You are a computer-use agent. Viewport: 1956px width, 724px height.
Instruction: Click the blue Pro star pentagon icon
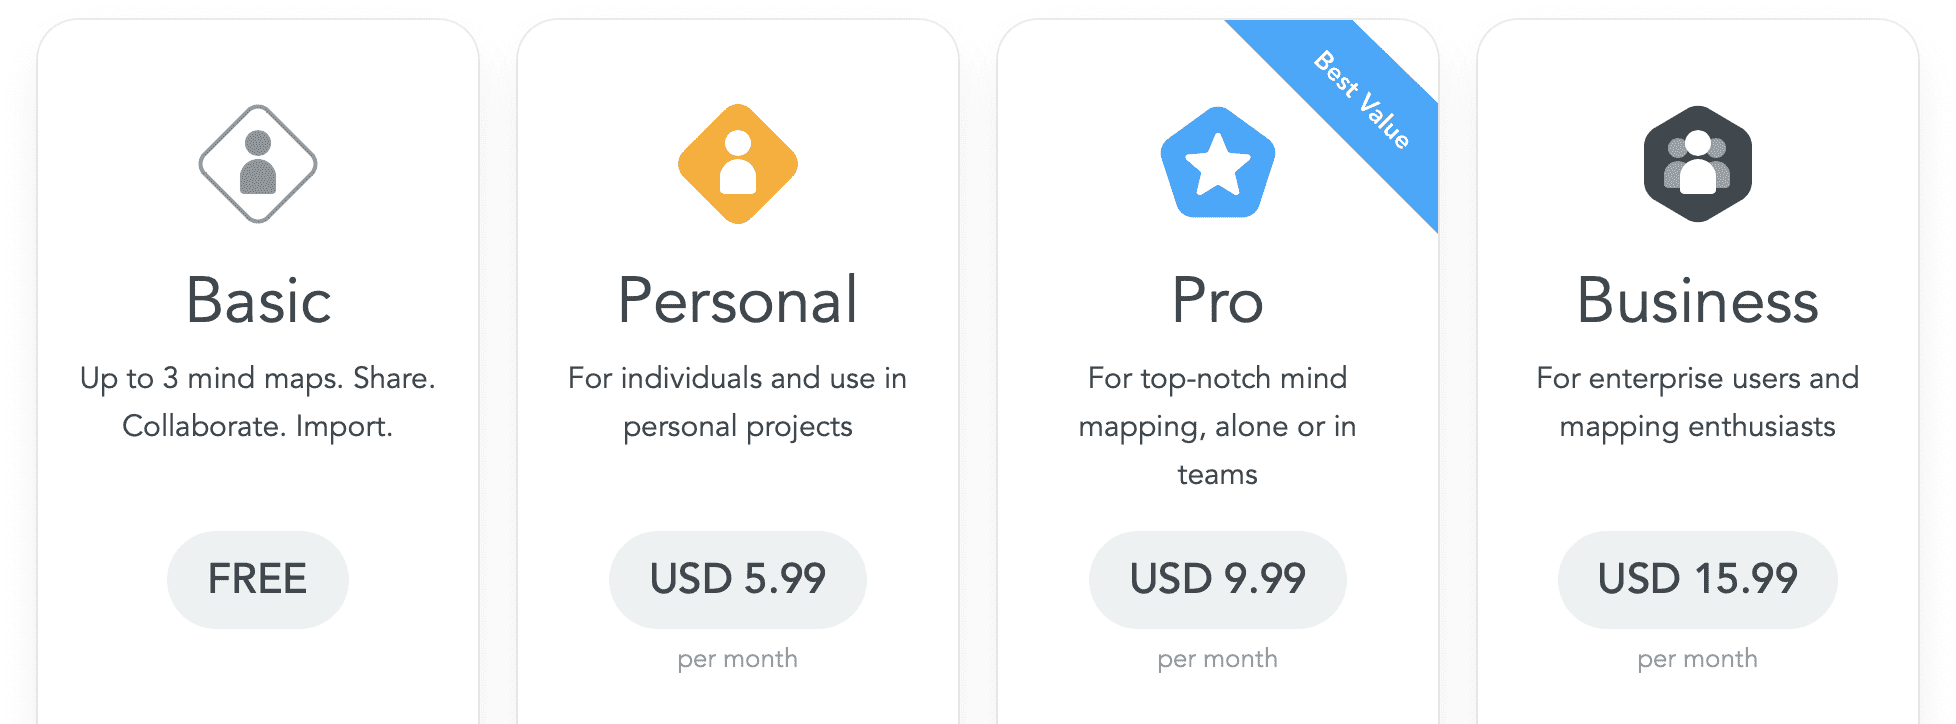pyautogui.click(x=1218, y=162)
